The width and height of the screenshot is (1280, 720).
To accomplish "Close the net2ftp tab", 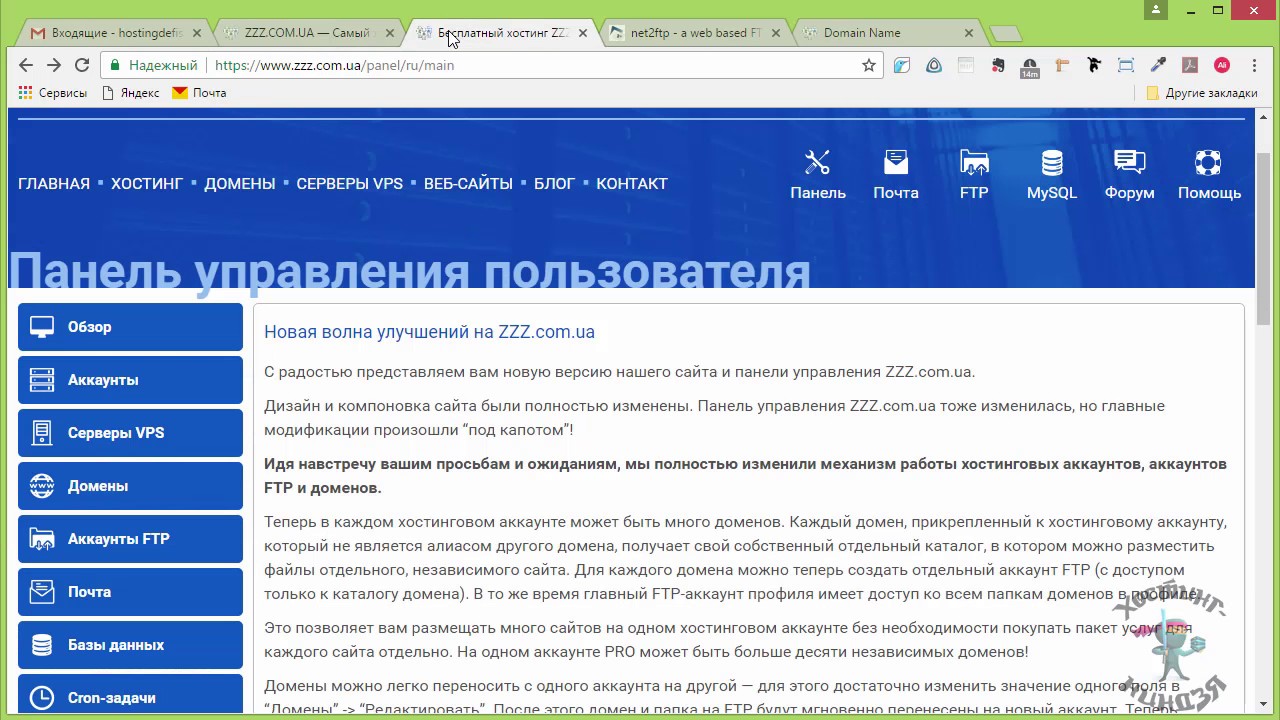I will tap(776, 33).
